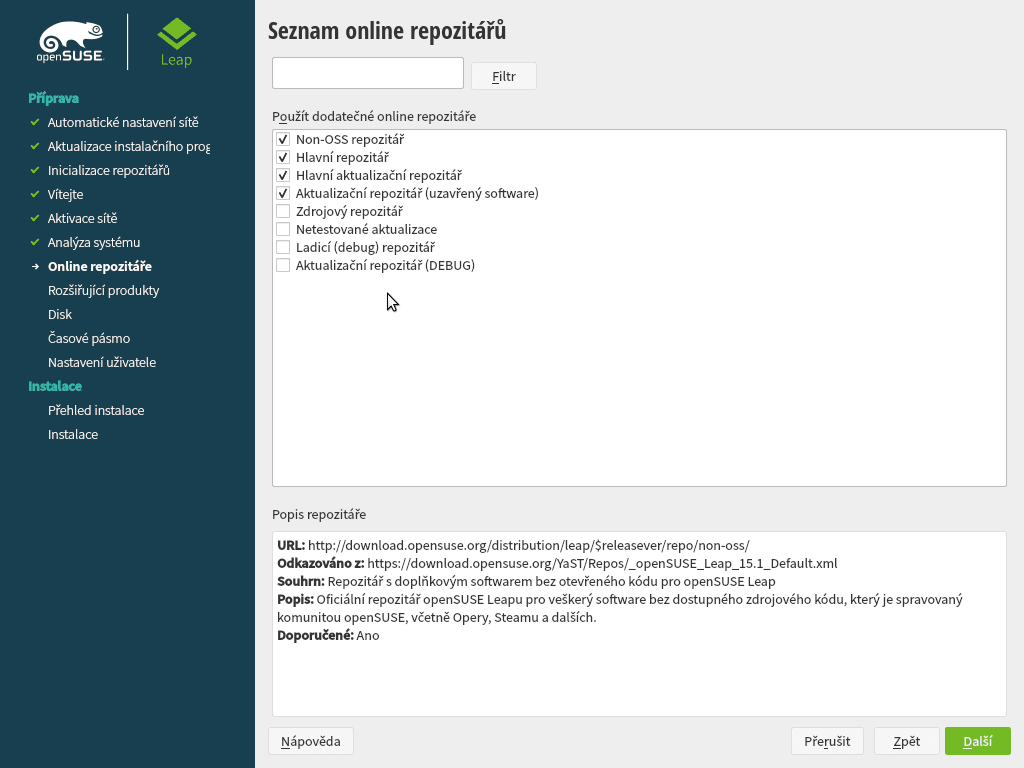The image size is (1024, 768).
Task: Enable Netestované aktualizace
Action: pyautogui.click(x=282, y=229)
